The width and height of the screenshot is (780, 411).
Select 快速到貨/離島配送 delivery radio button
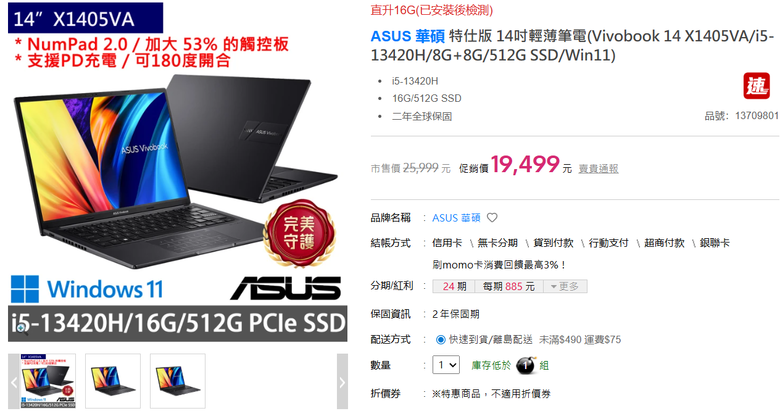point(440,340)
